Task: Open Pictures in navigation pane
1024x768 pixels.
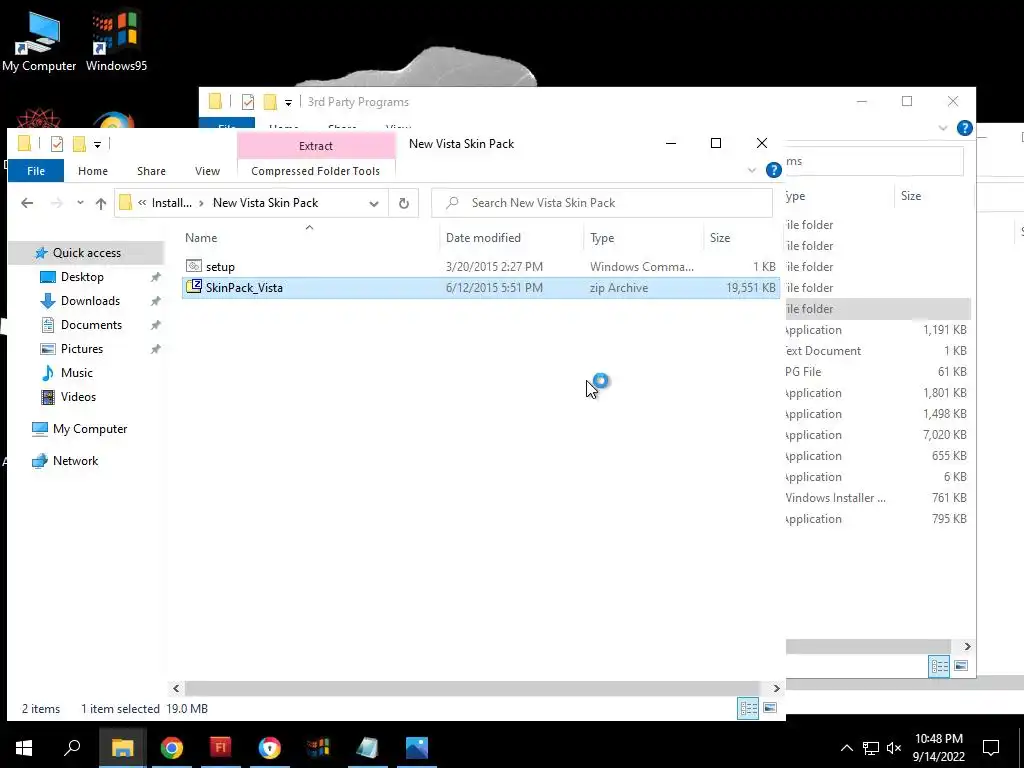Action: click(x=82, y=349)
